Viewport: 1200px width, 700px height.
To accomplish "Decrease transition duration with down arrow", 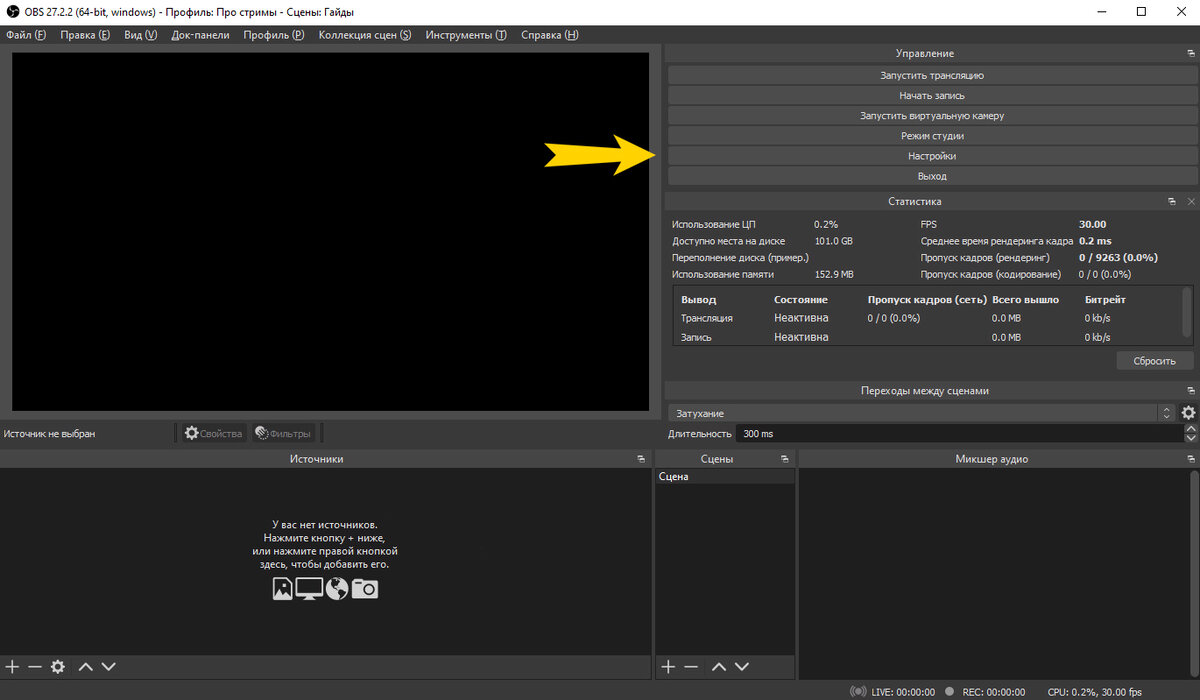I will point(1190,438).
